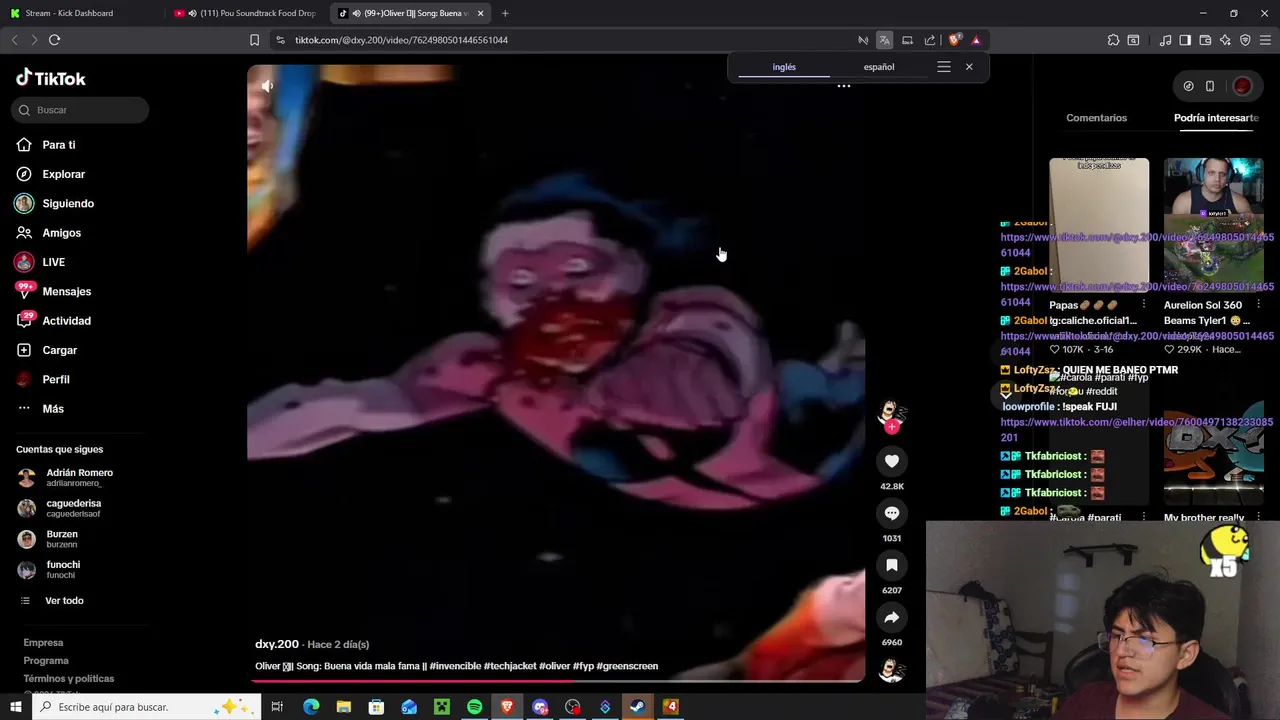Share the video using the arrow icon

click(x=892, y=617)
